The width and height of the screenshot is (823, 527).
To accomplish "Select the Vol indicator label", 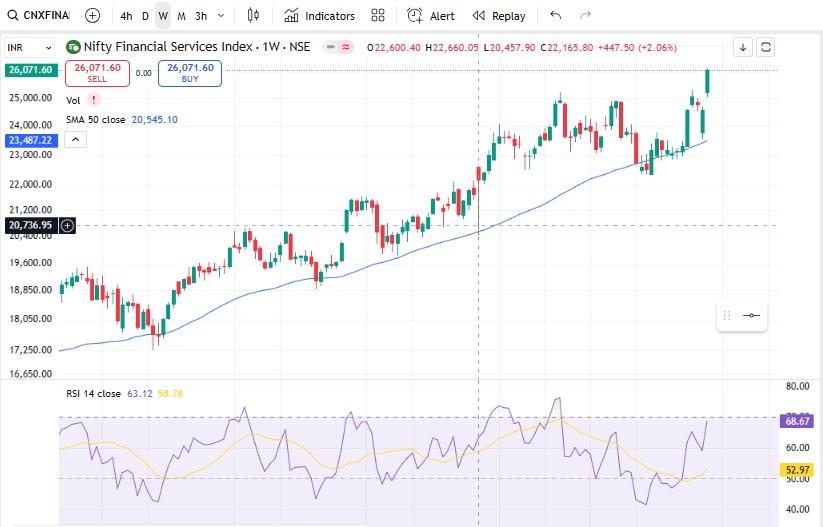I will (x=73, y=100).
